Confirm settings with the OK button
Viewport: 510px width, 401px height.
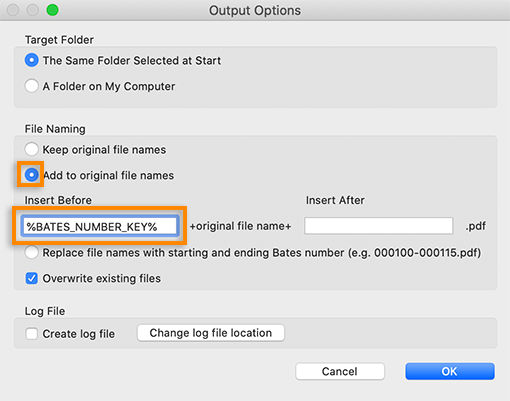point(450,371)
